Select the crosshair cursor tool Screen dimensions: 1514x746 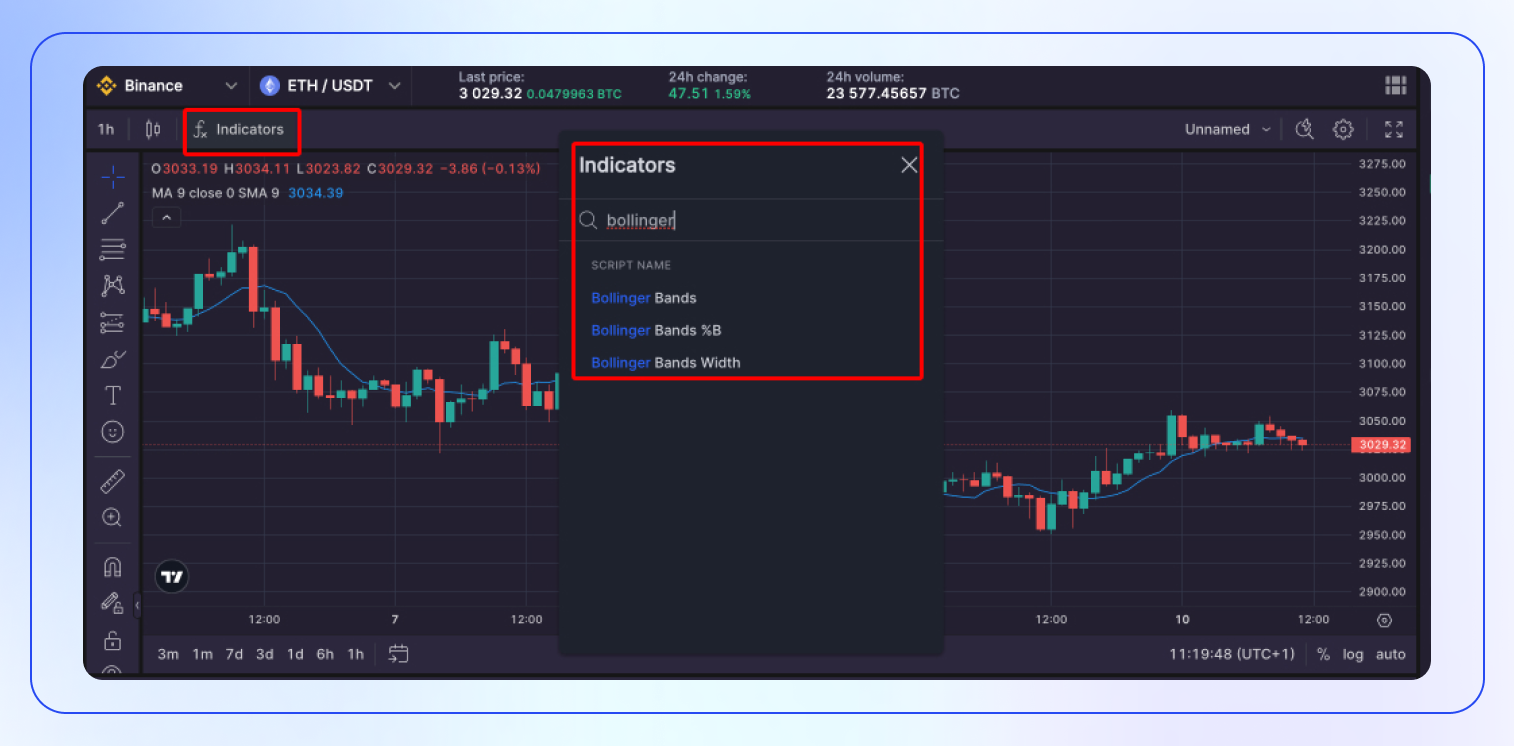(x=113, y=177)
